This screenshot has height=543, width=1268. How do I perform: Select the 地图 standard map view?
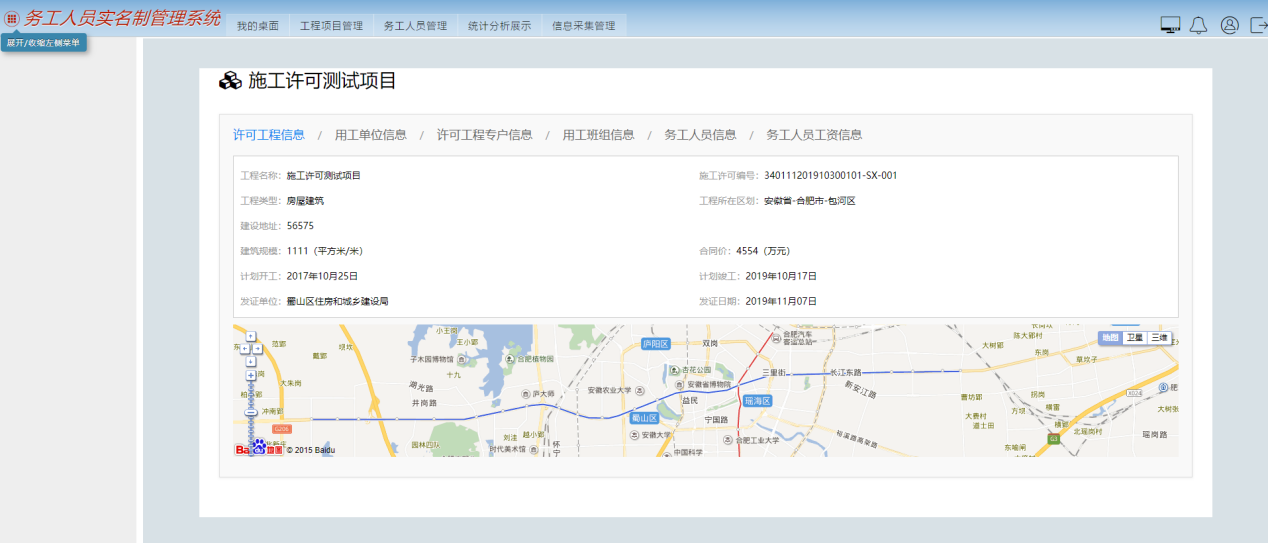(x=1110, y=338)
